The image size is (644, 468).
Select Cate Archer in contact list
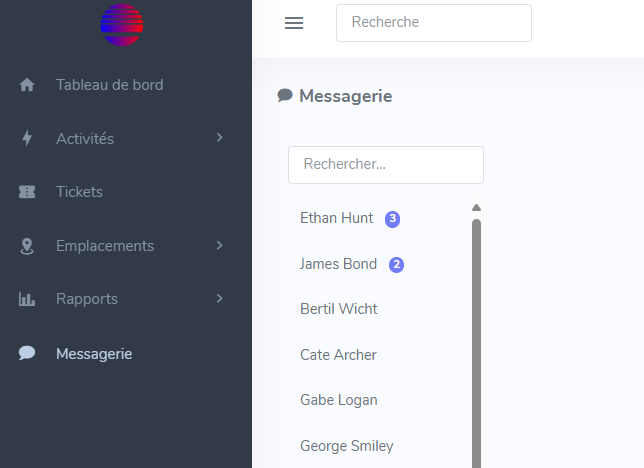(338, 355)
